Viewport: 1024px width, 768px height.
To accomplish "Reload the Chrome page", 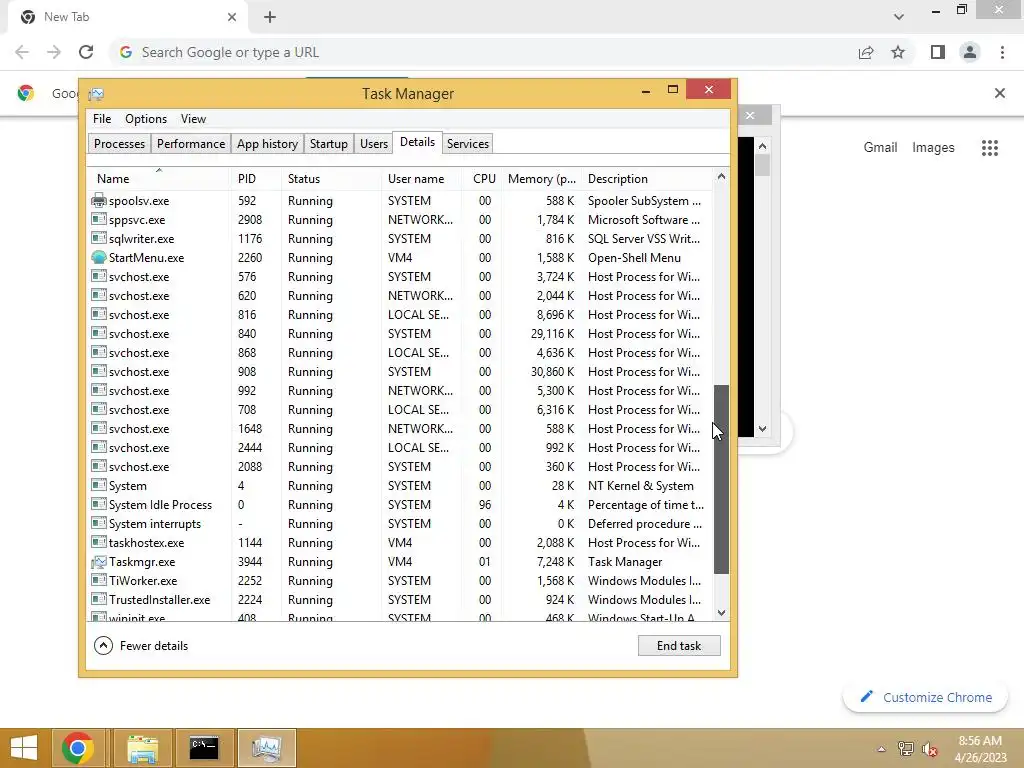I will [86, 52].
